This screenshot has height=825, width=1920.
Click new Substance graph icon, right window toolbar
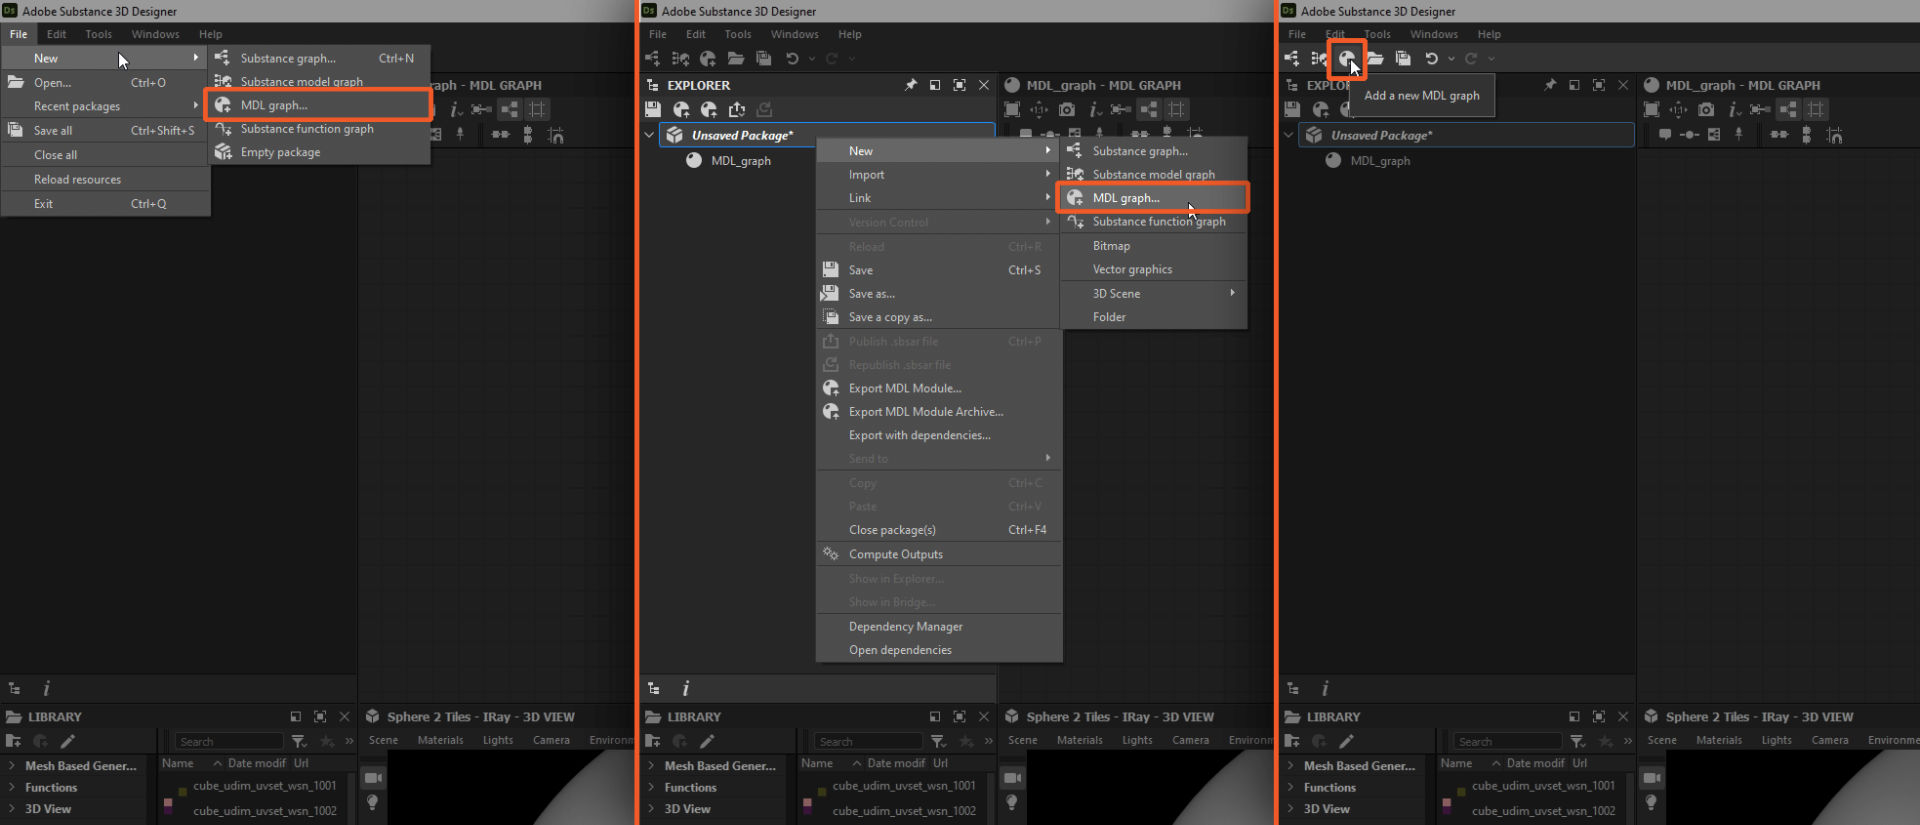[x=1292, y=59]
